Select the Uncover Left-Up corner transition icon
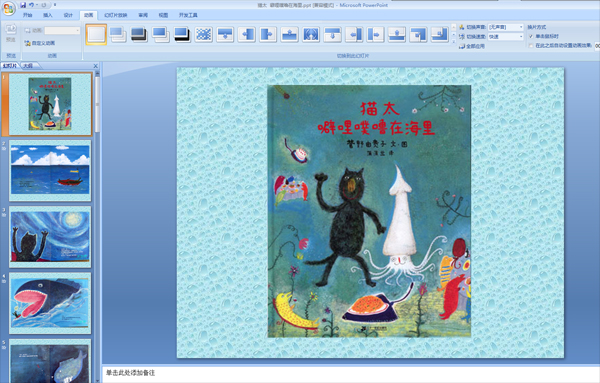The height and width of the screenshot is (383, 600). pos(418,34)
